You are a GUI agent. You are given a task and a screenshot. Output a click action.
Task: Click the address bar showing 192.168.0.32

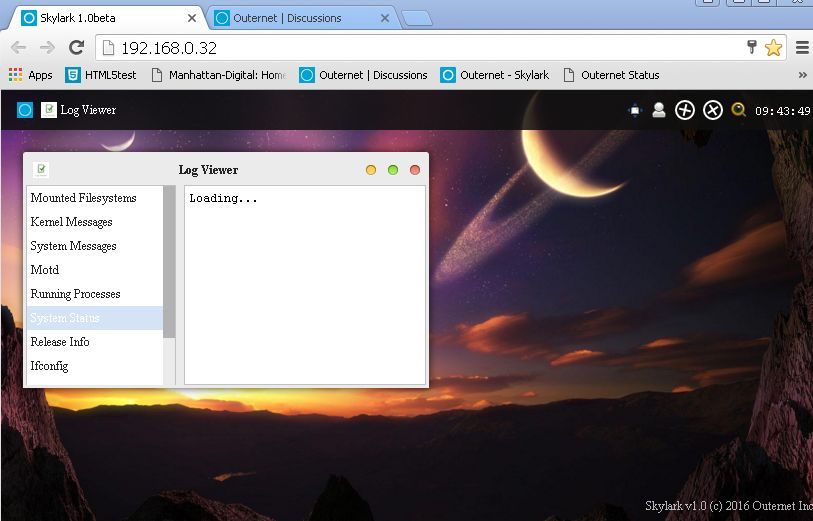coord(420,48)
